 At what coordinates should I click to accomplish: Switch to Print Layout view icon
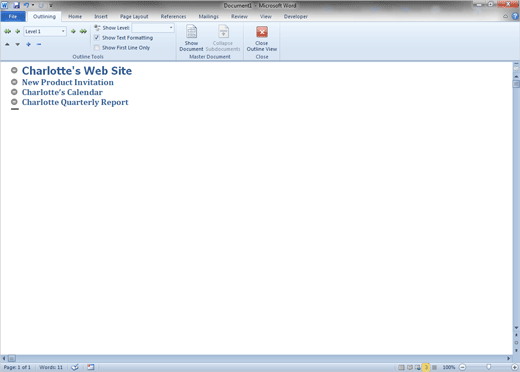click(x=401, y=367)
